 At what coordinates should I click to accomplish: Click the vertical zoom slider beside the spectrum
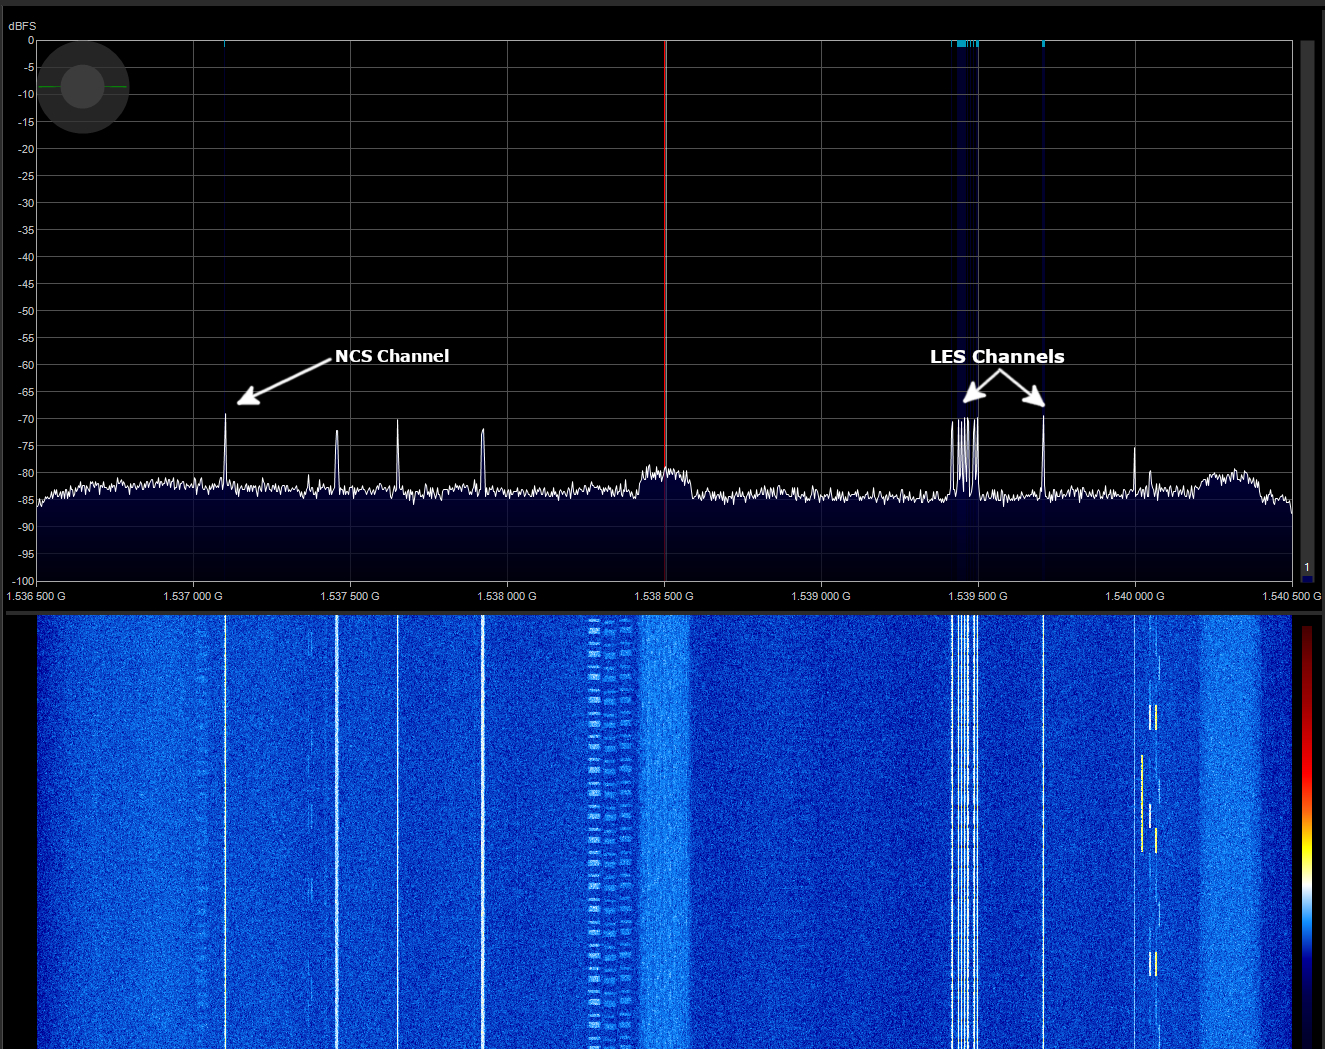1306,300
